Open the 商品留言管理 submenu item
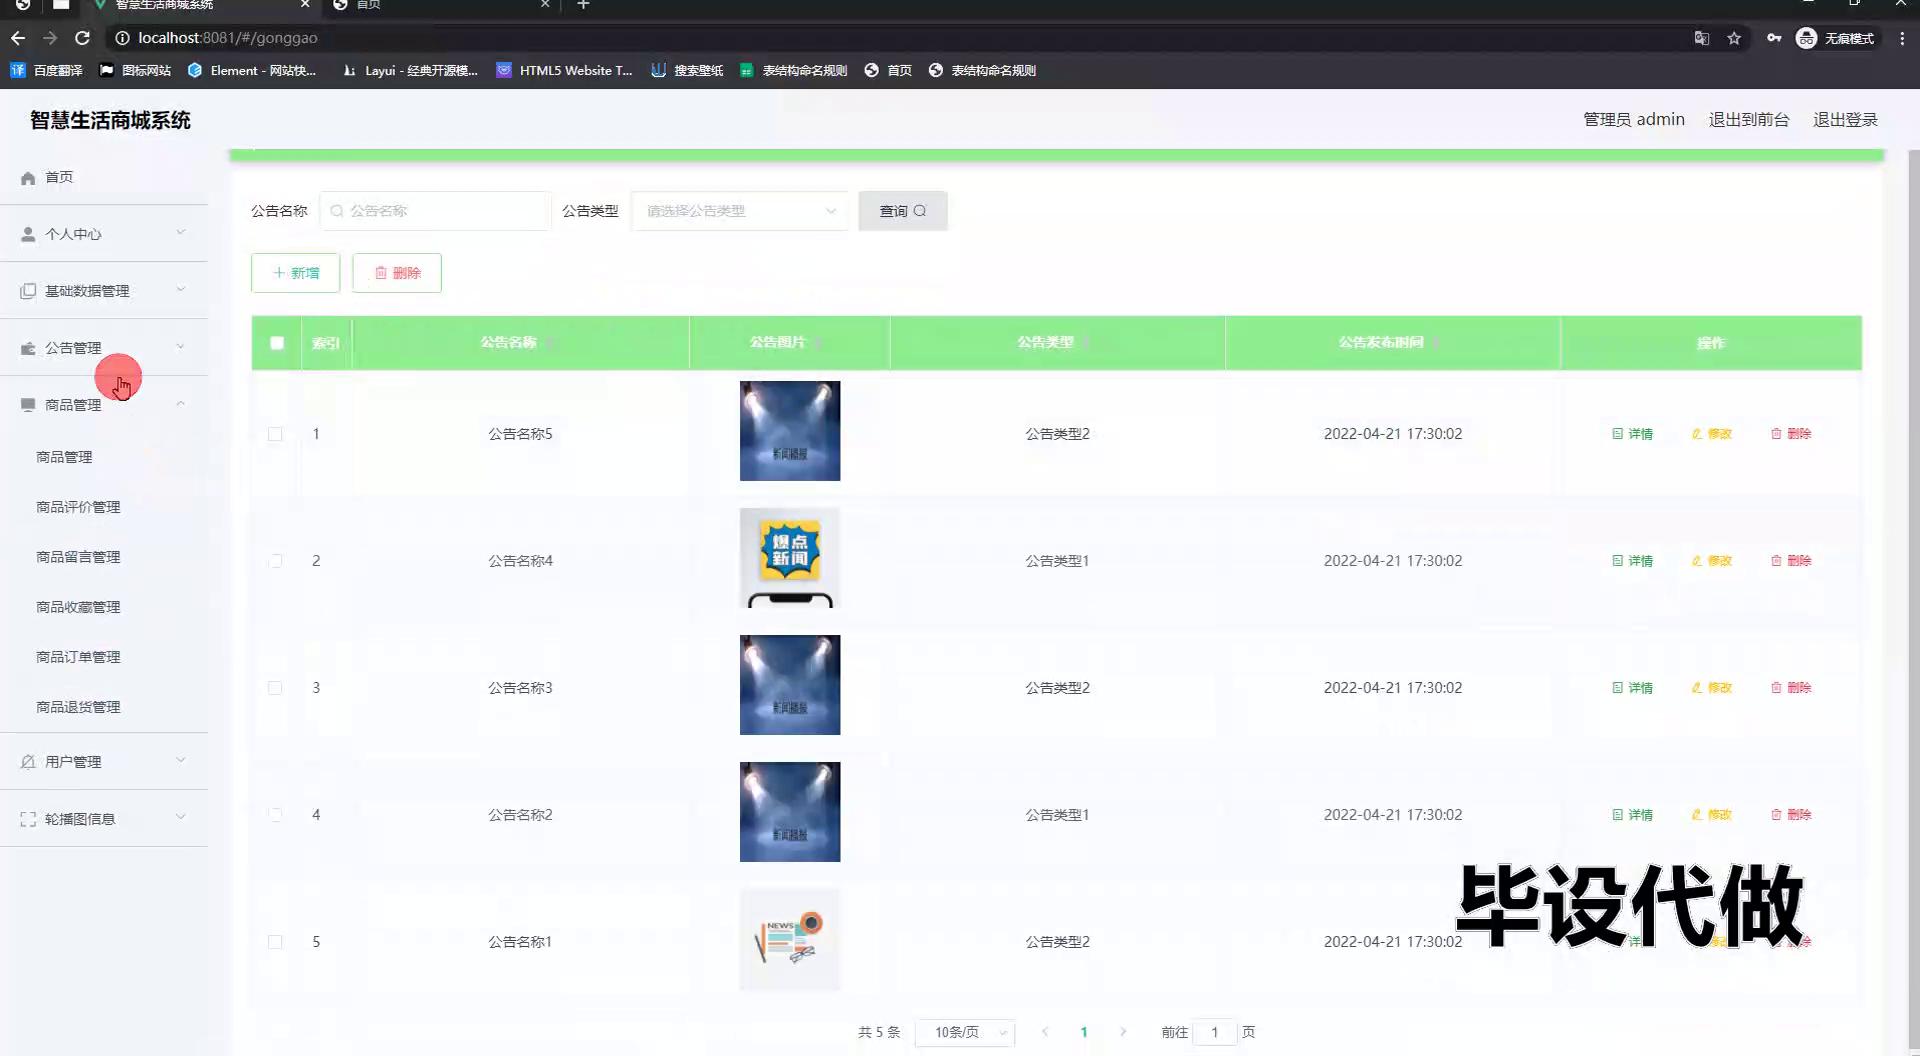The image size is (1920, 1056). (x=78, y=557)
